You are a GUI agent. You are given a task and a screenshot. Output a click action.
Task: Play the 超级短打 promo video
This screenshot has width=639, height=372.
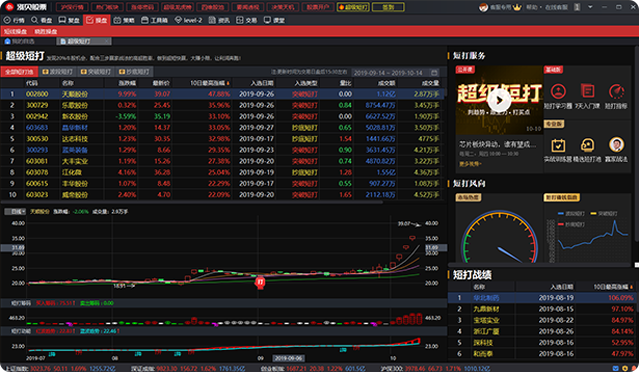[500, 100]
